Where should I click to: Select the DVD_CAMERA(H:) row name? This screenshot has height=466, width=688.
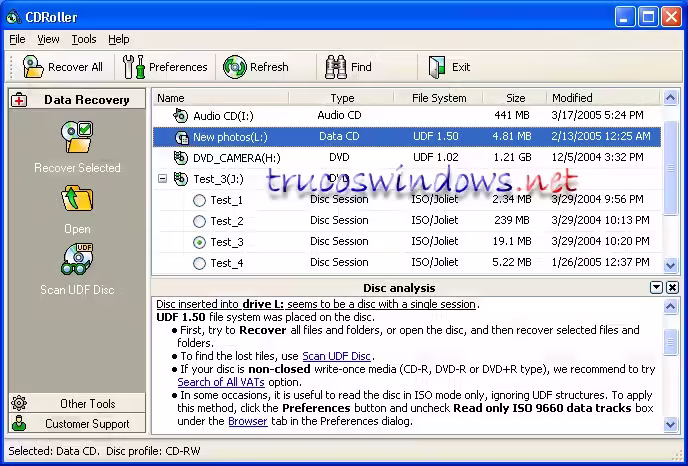[236, 158]
